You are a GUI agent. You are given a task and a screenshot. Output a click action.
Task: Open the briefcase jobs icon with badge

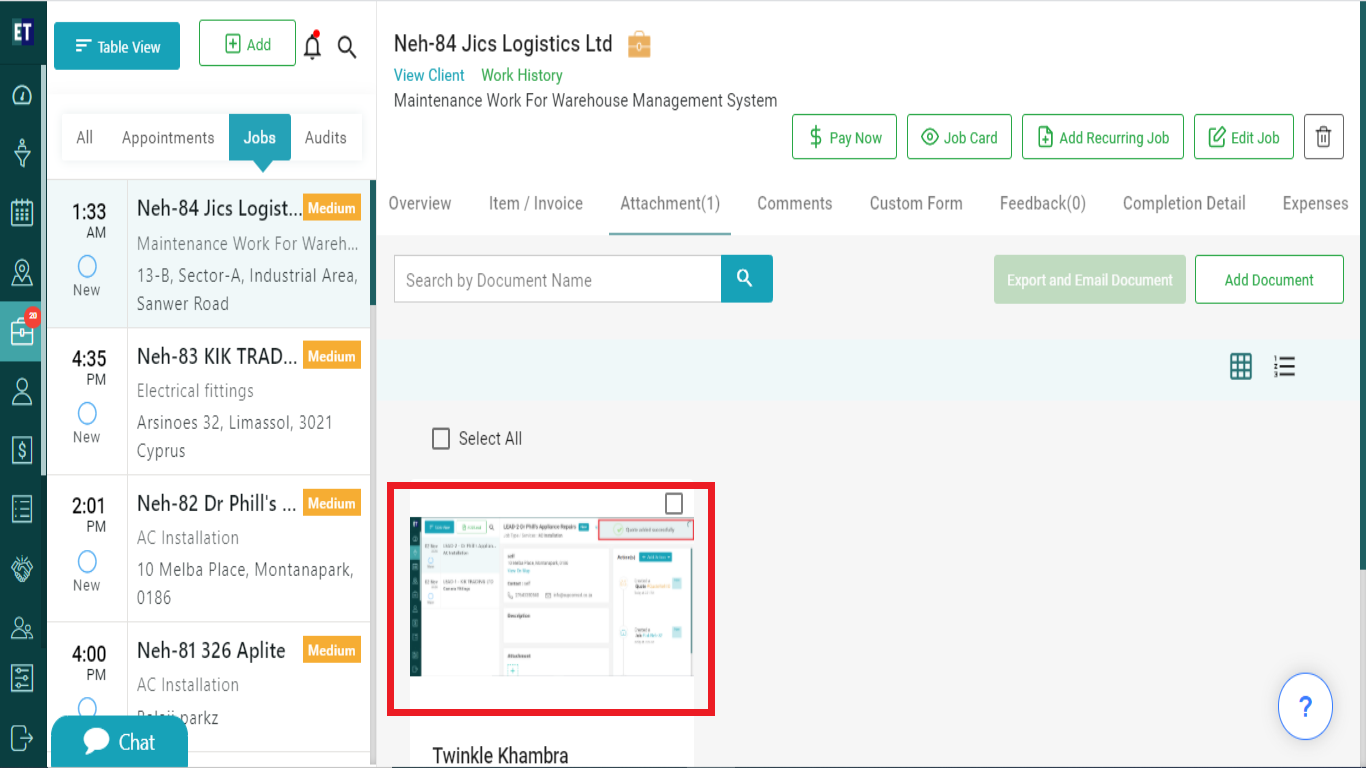click(22, 331)
